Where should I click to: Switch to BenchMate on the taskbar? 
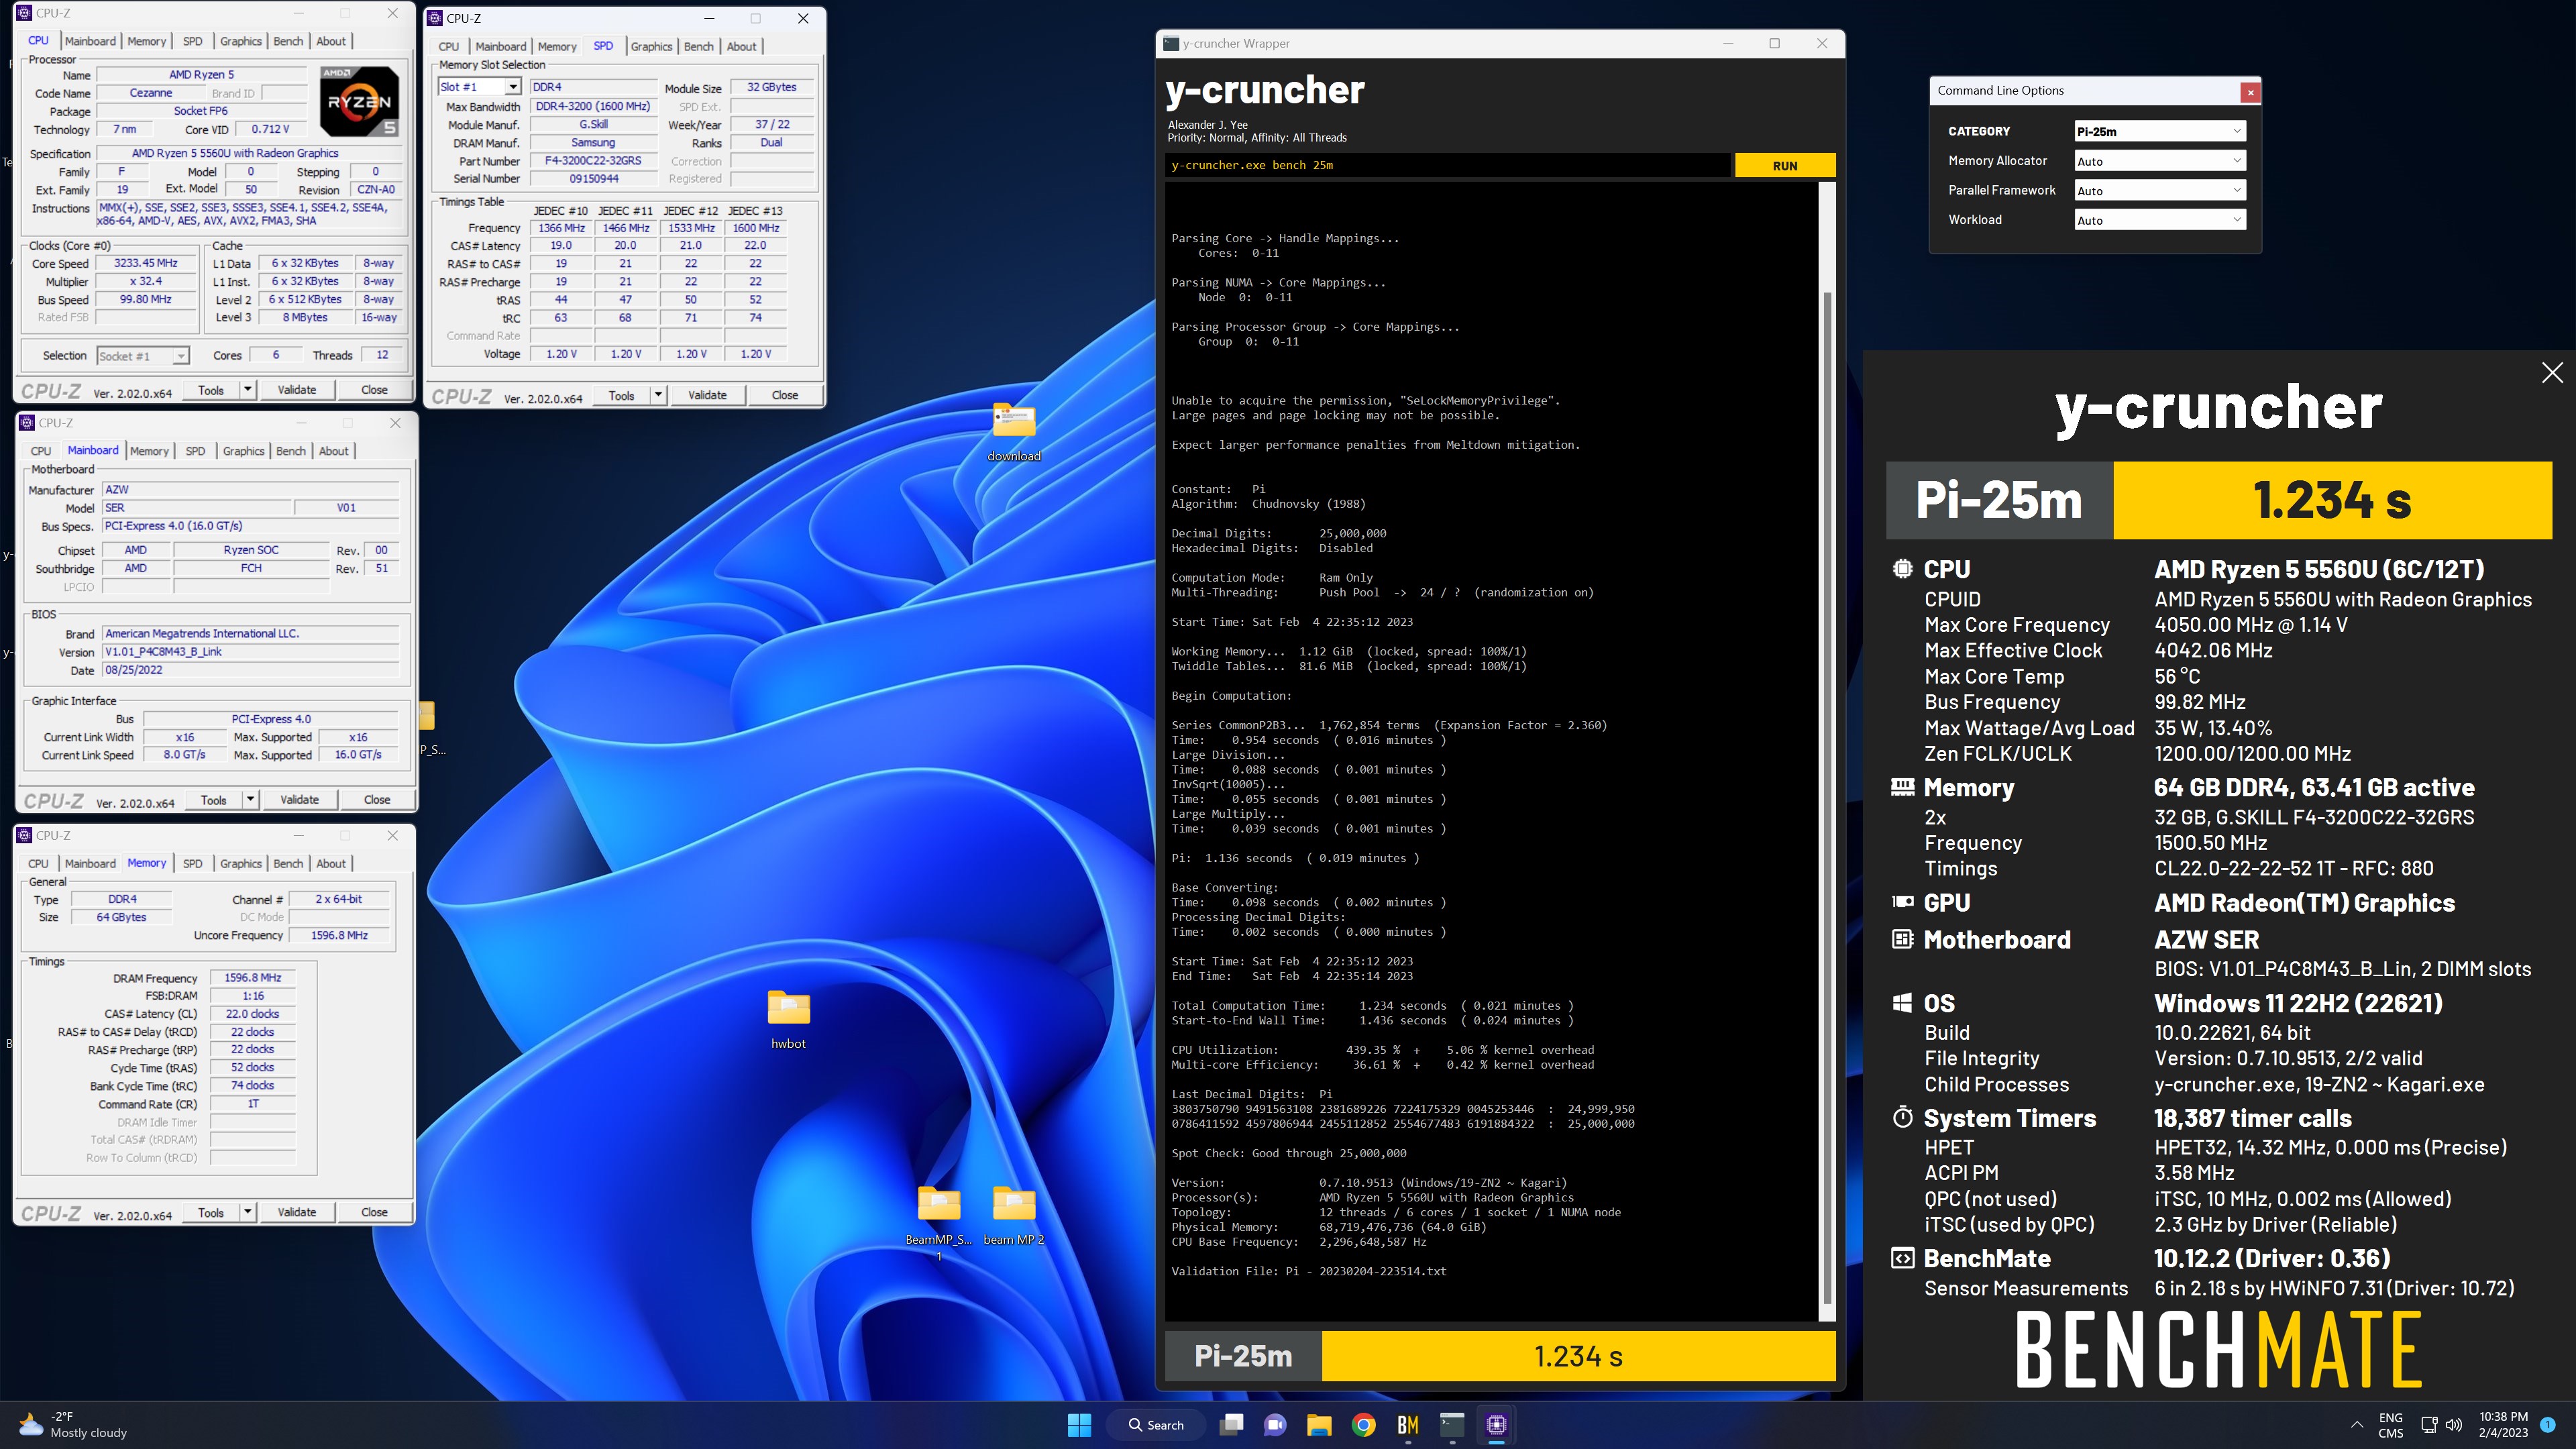click(1407, 1424)
